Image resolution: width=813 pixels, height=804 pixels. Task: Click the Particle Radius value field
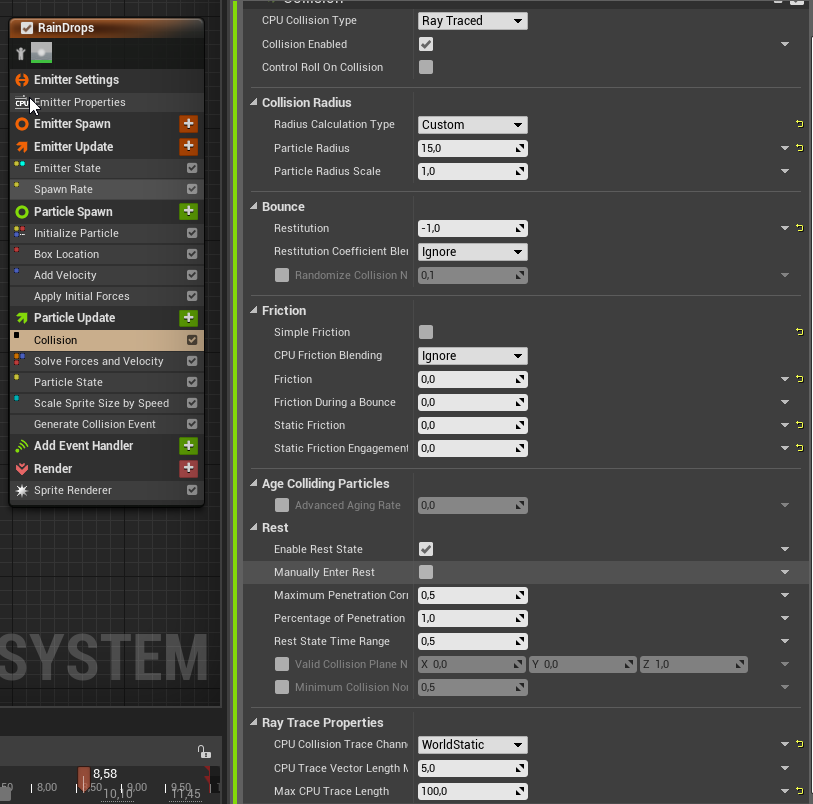pyautogui.click(x=472, y=148)
